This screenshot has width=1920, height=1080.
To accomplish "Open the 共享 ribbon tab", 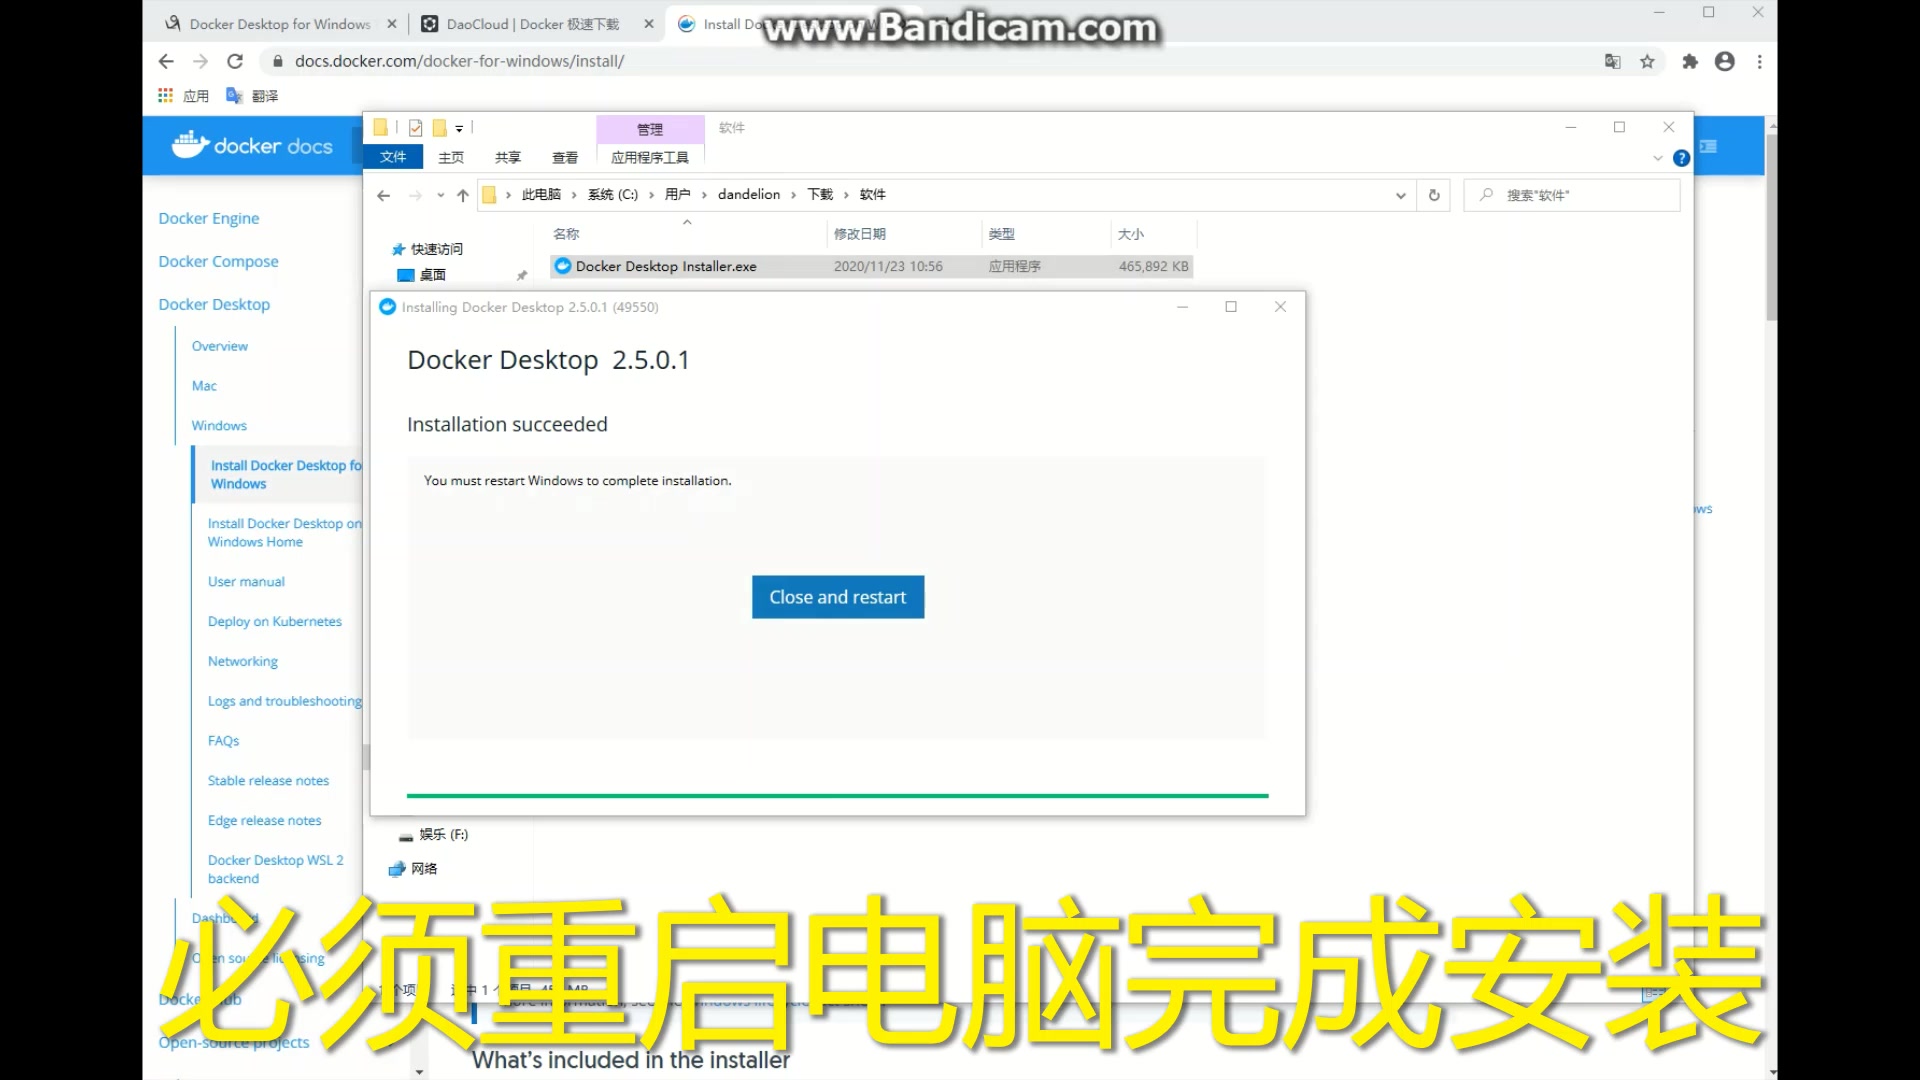I will coord(508,158).
